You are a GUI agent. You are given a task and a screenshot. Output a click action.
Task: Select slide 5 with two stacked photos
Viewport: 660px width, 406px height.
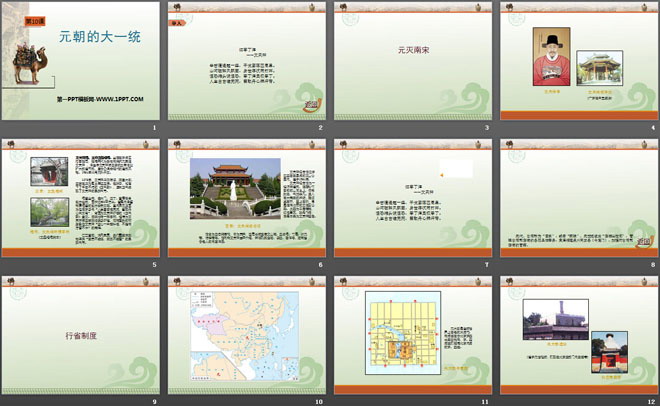(x=81, y=198)
